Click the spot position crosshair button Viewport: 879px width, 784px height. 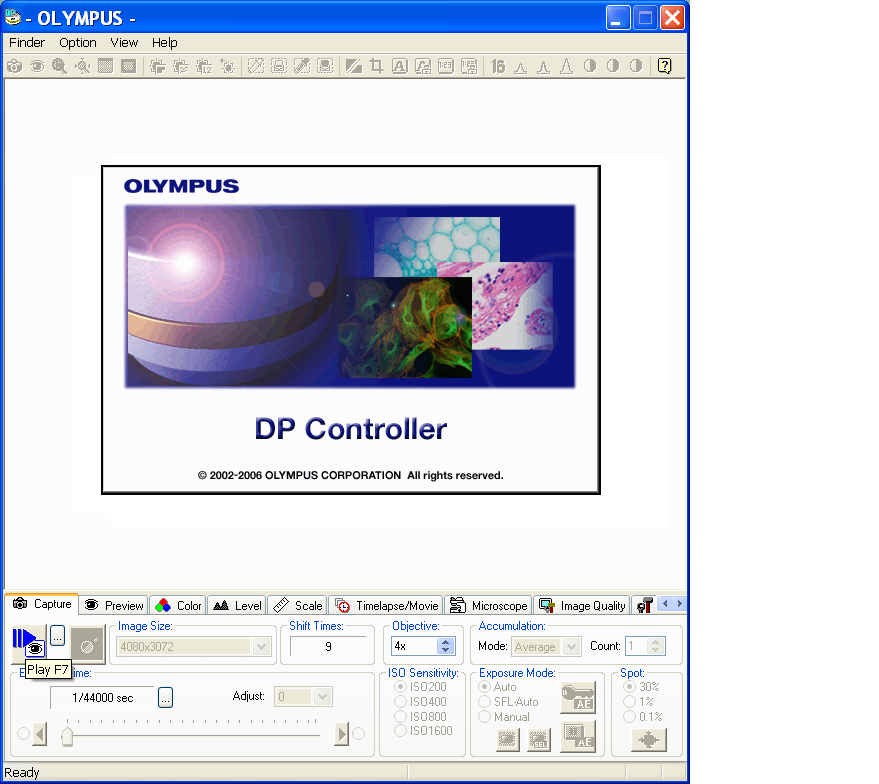tap(649, 740)
